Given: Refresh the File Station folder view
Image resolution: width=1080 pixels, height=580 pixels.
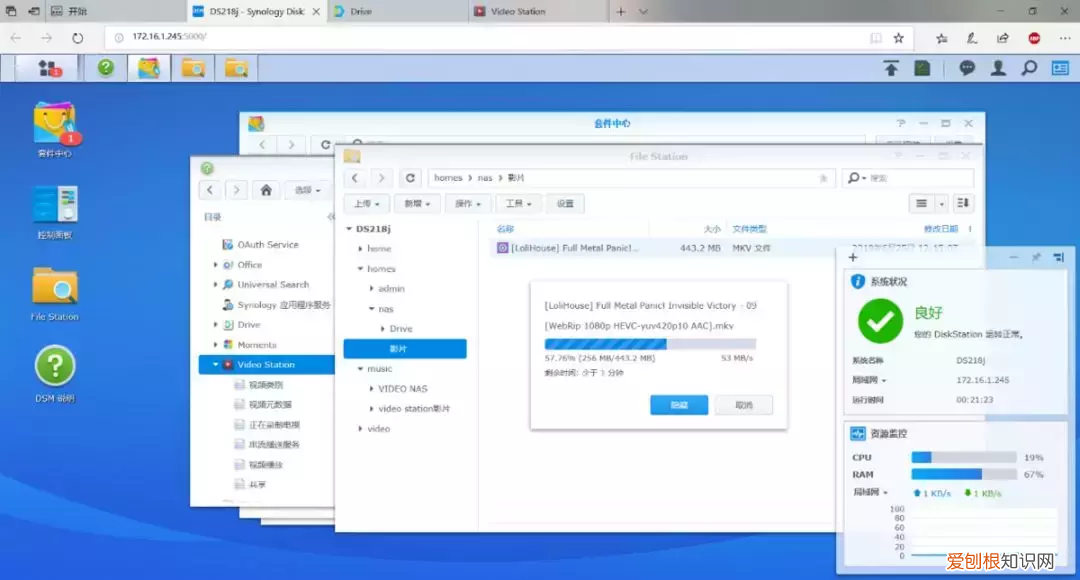Looking at the screenshot, I should tap(410, 178).
